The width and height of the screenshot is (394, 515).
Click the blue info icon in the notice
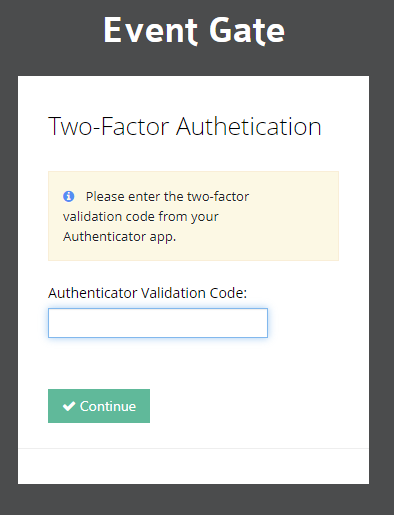click(69, 196)
